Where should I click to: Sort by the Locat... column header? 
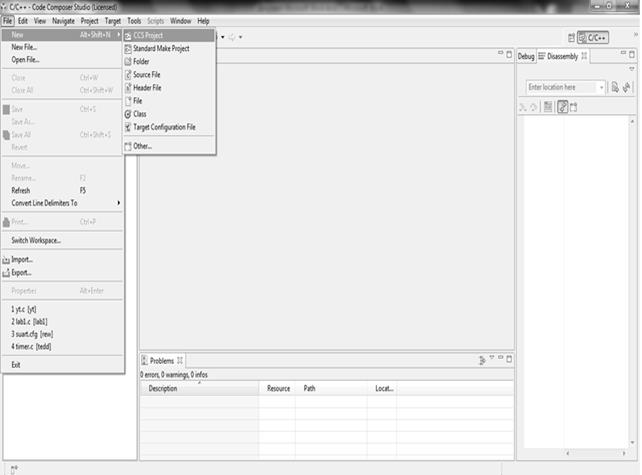382,389
